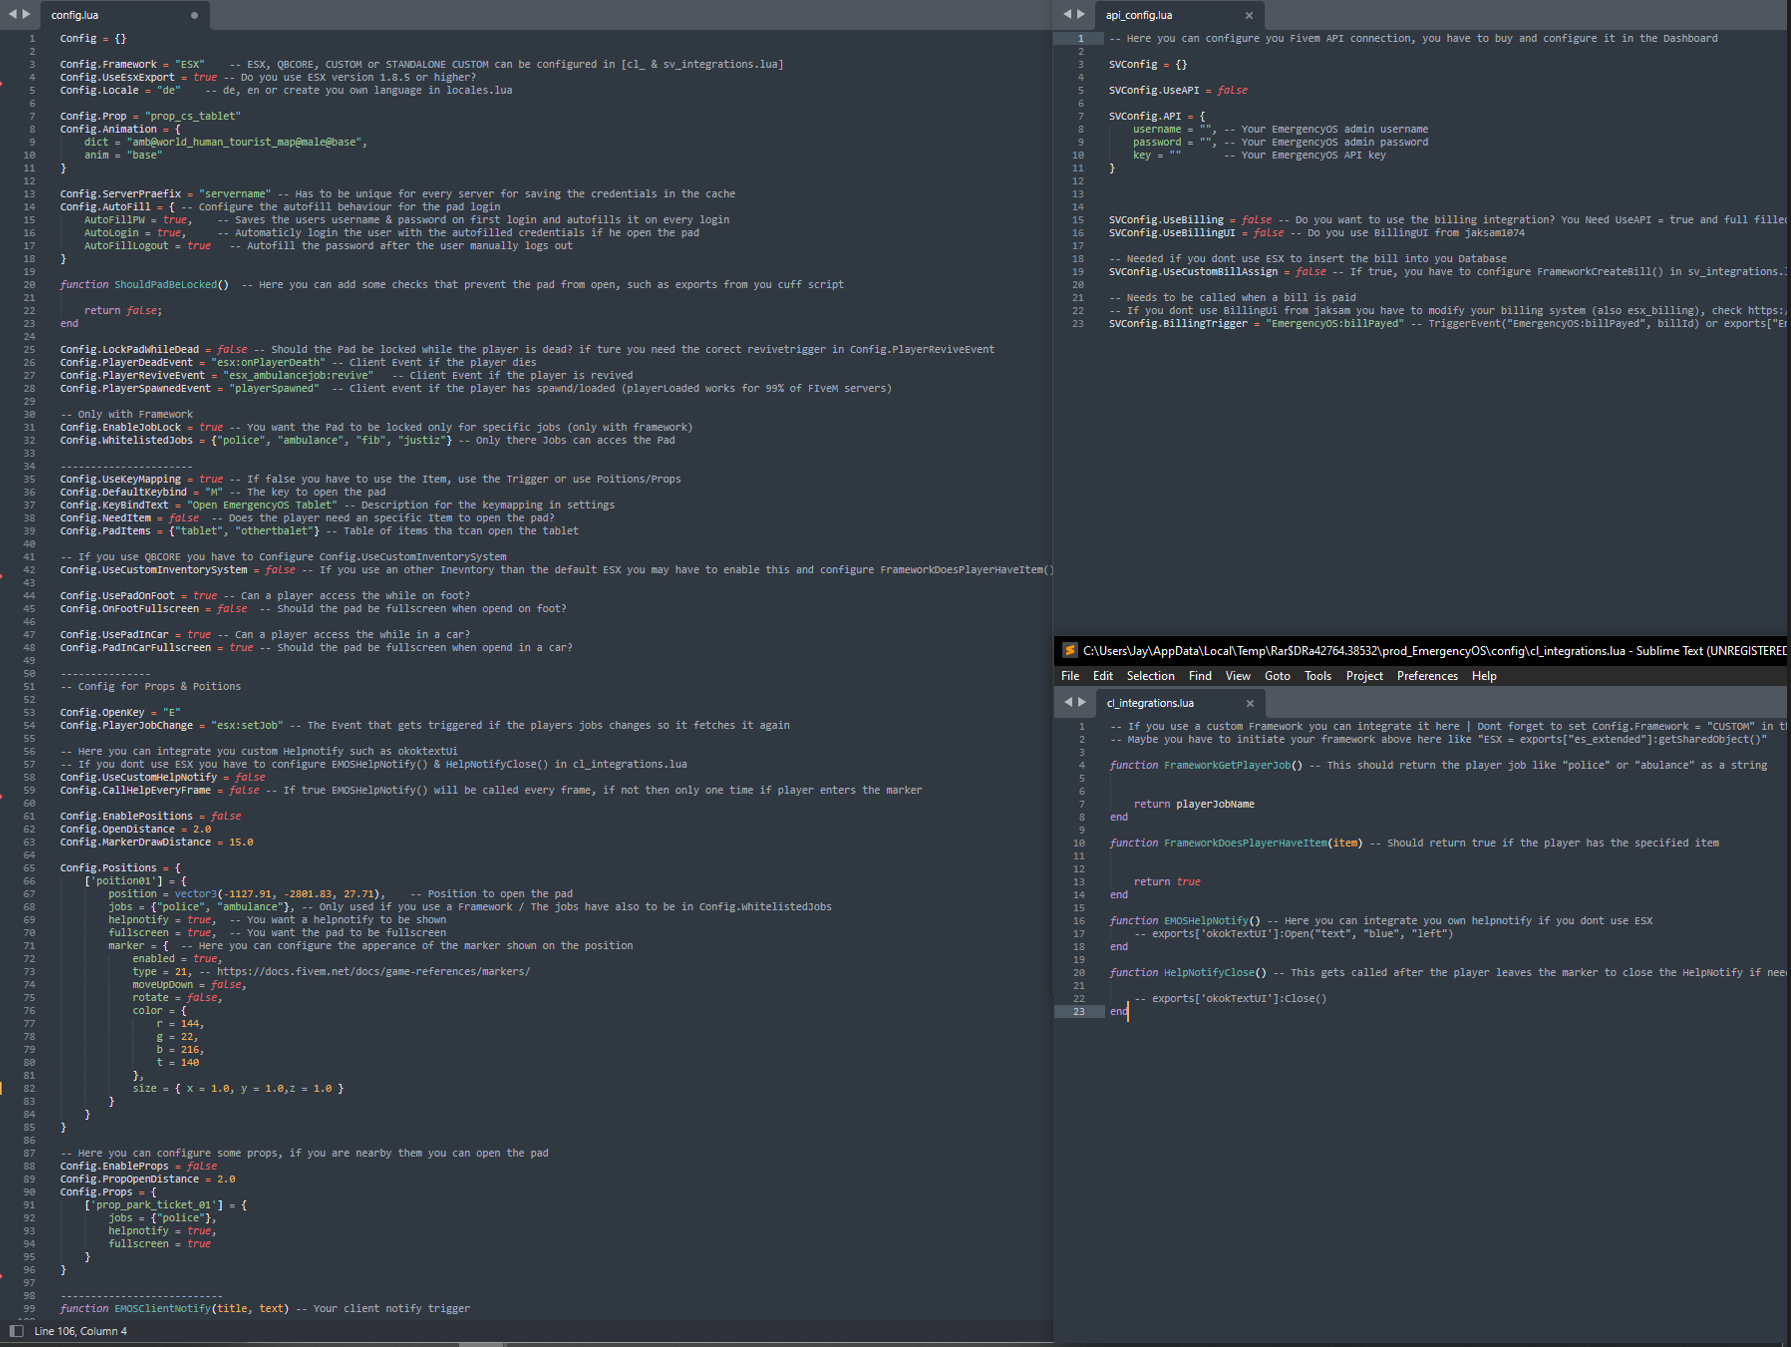The width and height of the screenshot is (1791, 1347).
Task: Activate the cl_integrations.lua tab
Action: (x=1150, y=704)
